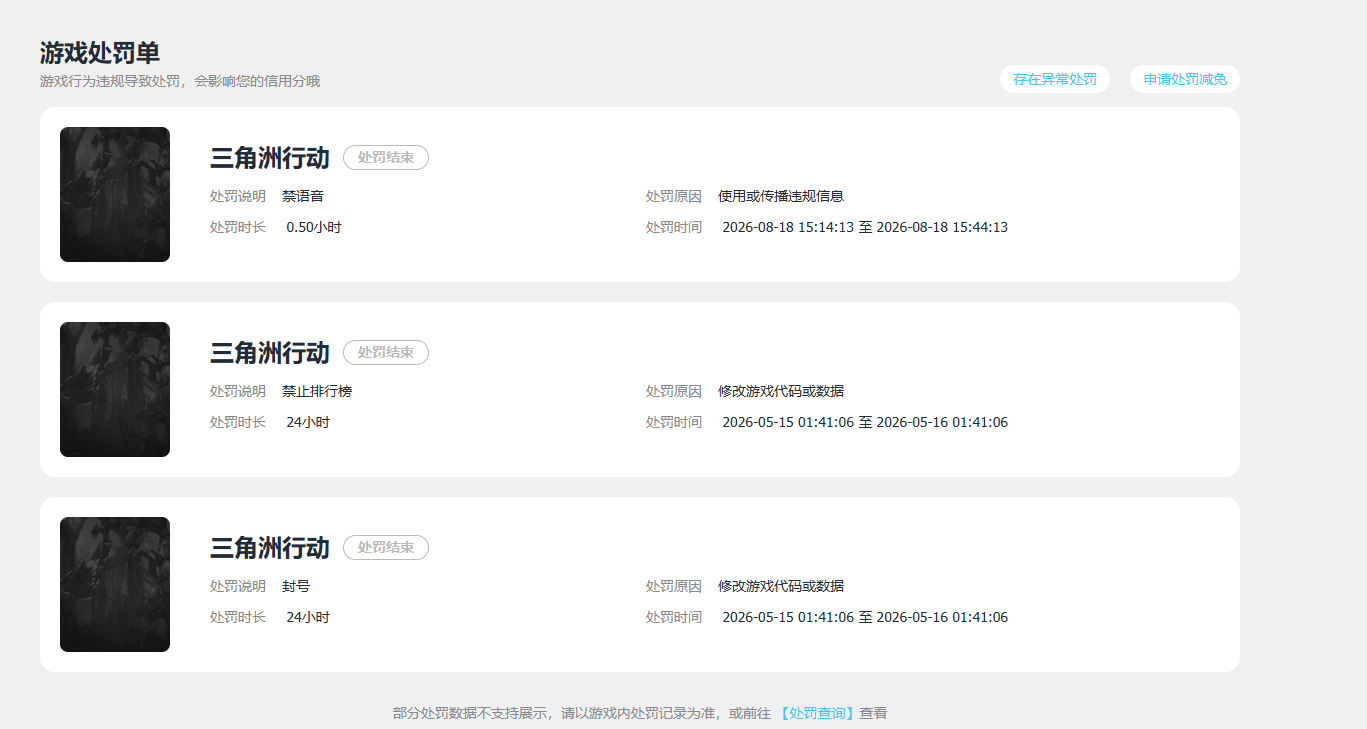The height and width of the screenshot is (729, 1367).
Task: Select the 禁语音 penalty description text
Action: click(x=303, y=196)
